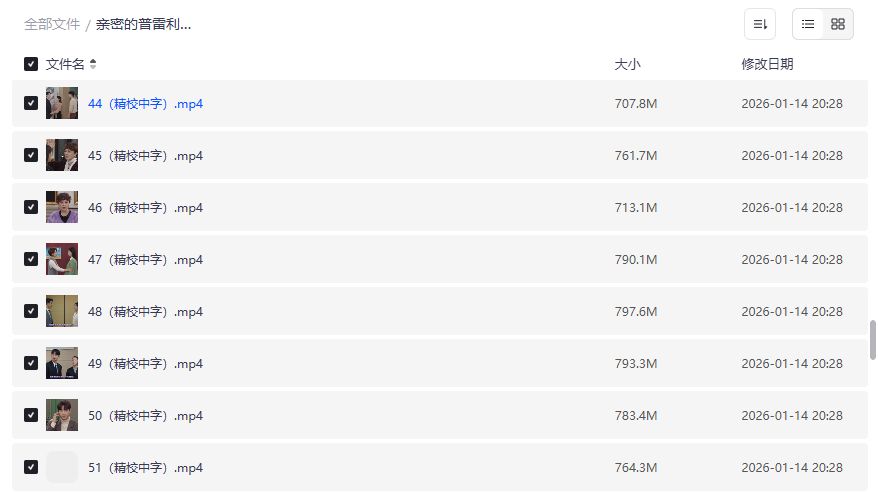The width and height of the screenshot is (878, 495).
Task: Switch to list view
Action: (x=808, y=24)
